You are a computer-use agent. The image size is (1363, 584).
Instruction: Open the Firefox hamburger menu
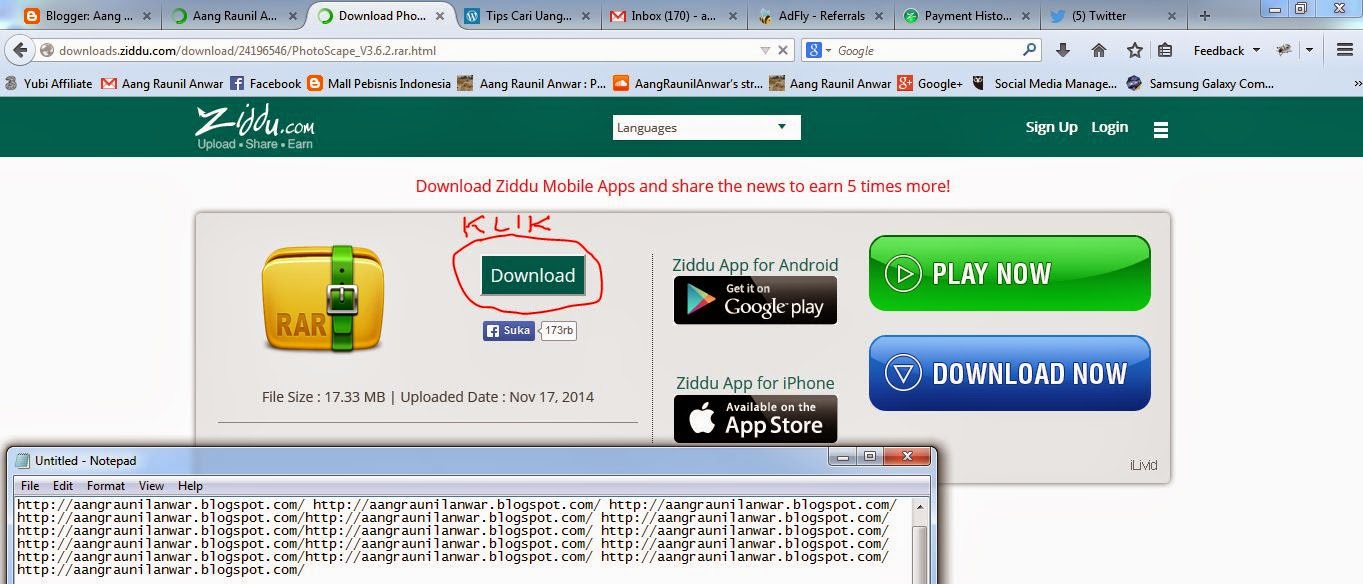pos(1345,50)
